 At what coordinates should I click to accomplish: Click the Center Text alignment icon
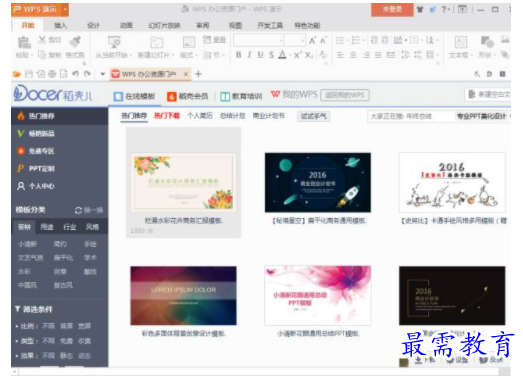tap(353, 55)
